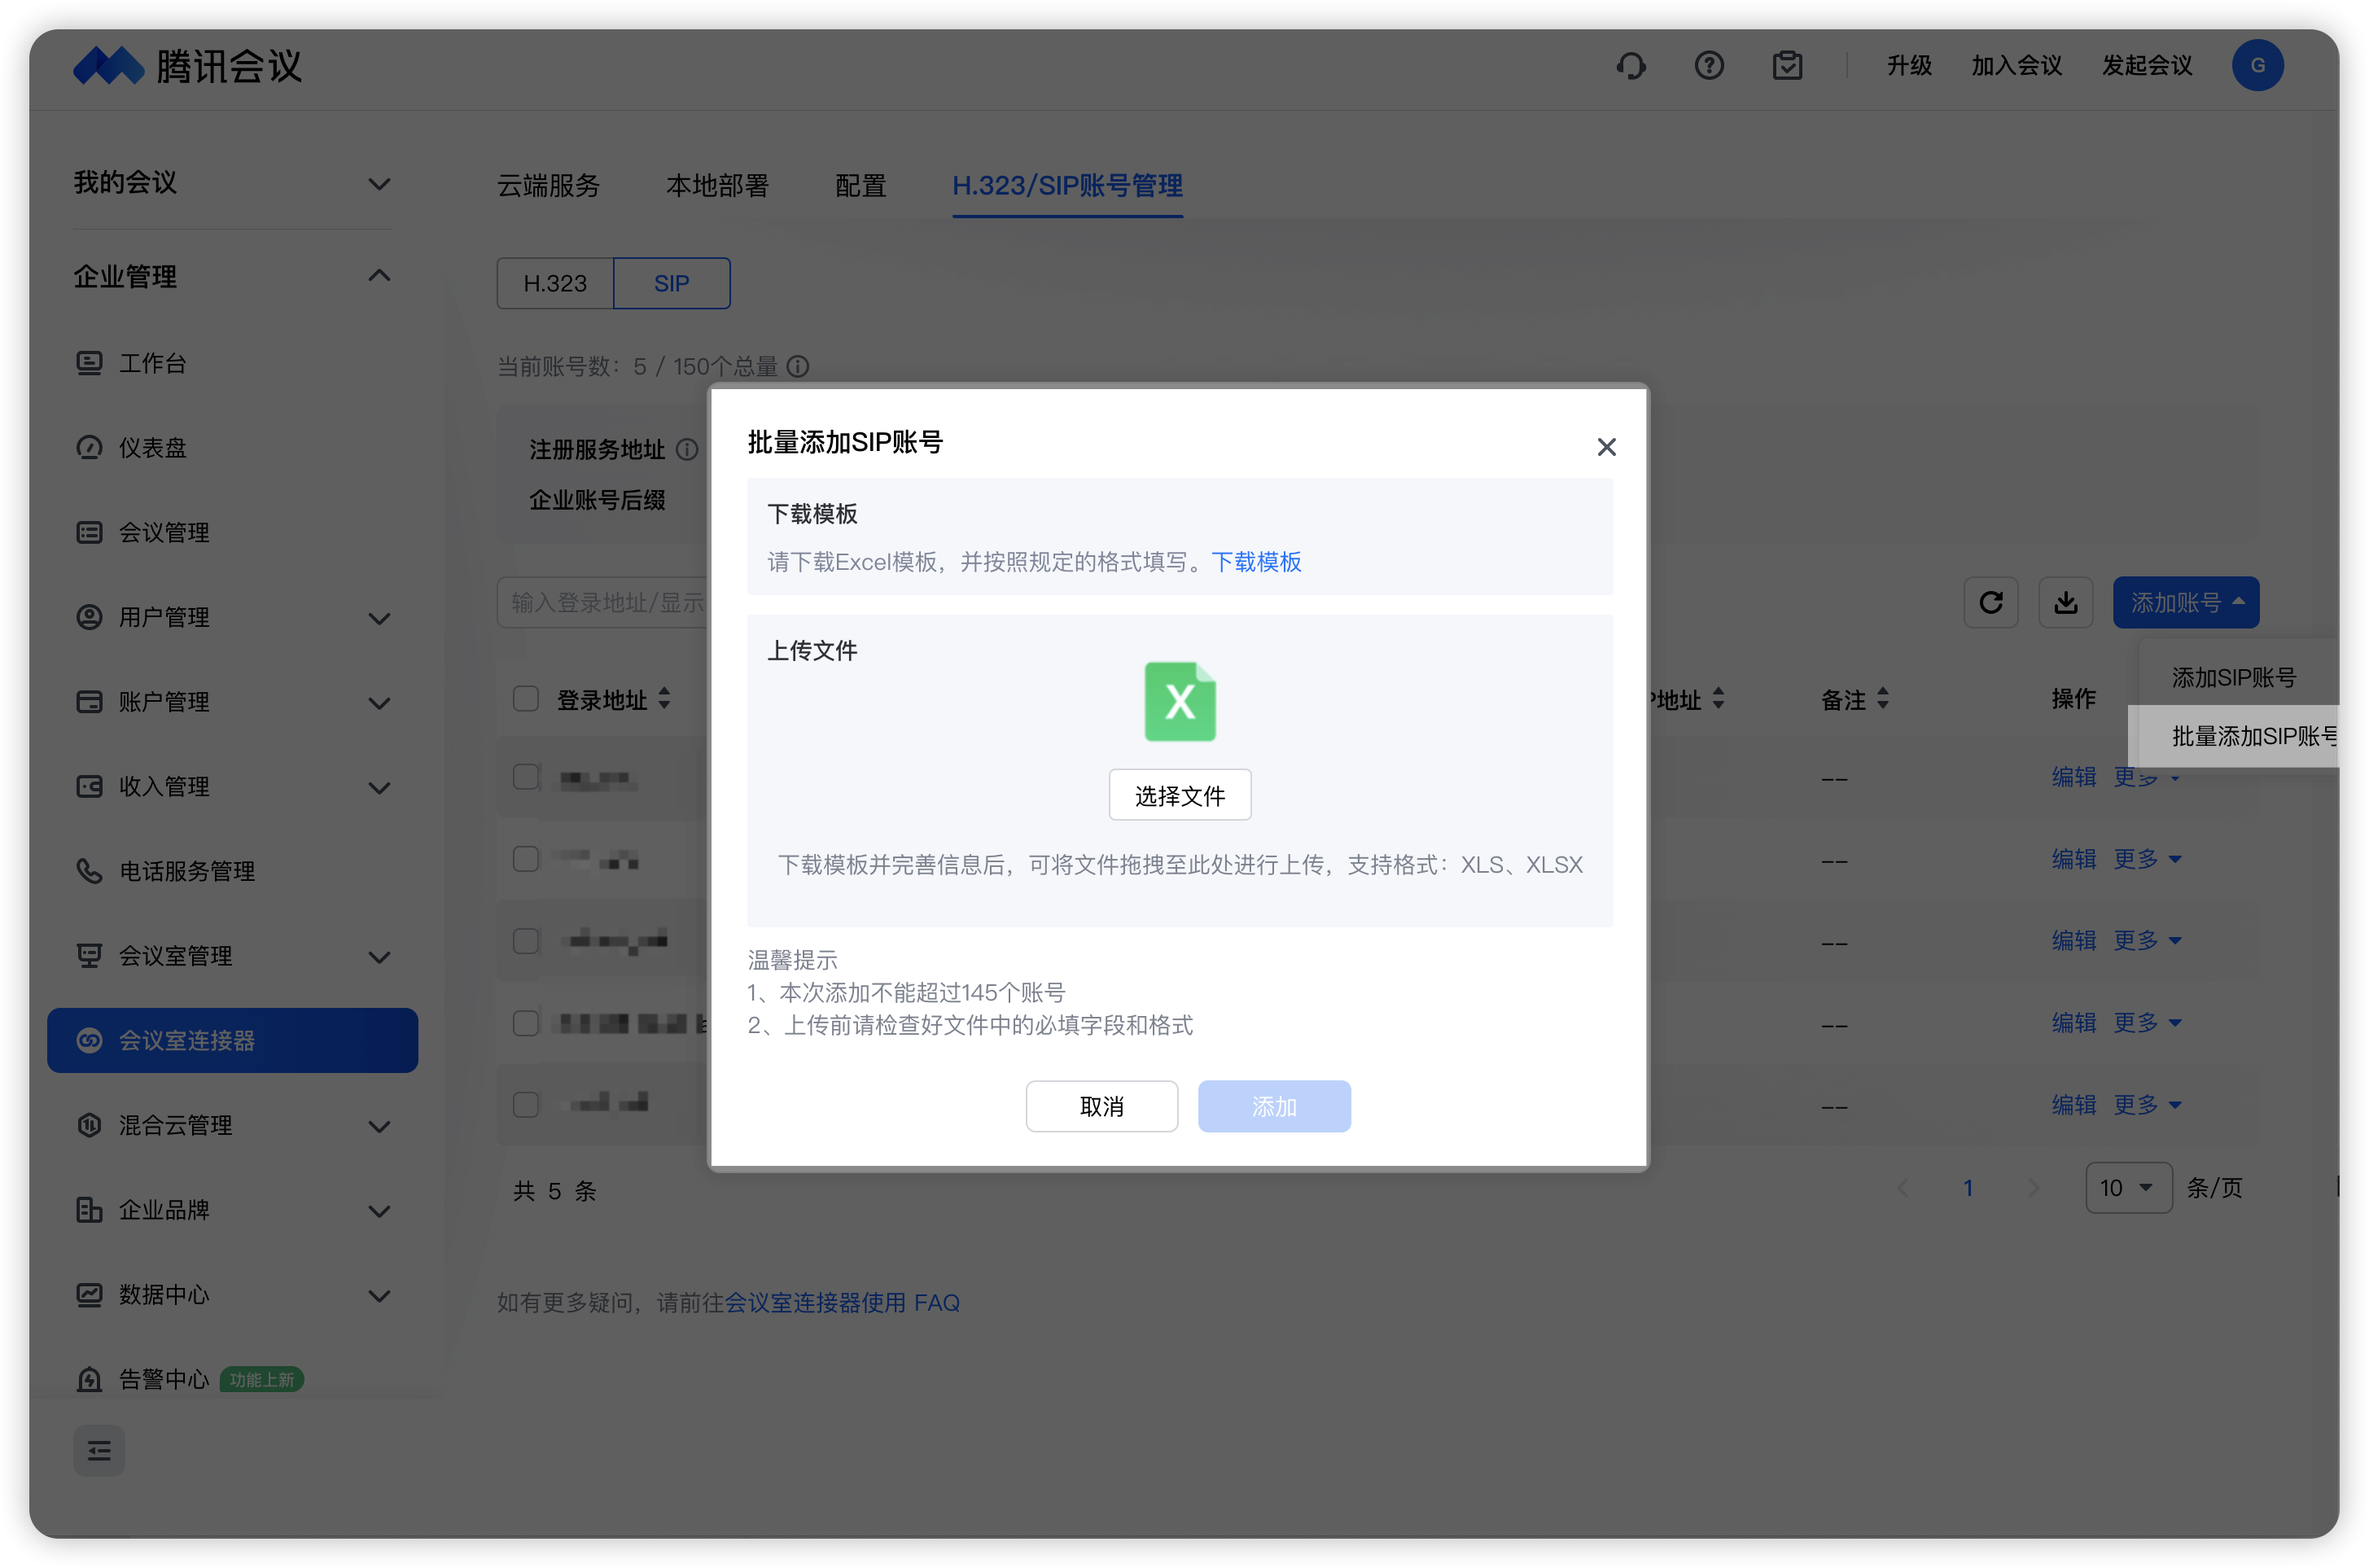Expand 账户管理 submenu
This screenshot has width=2369, height=1568.
379,703
